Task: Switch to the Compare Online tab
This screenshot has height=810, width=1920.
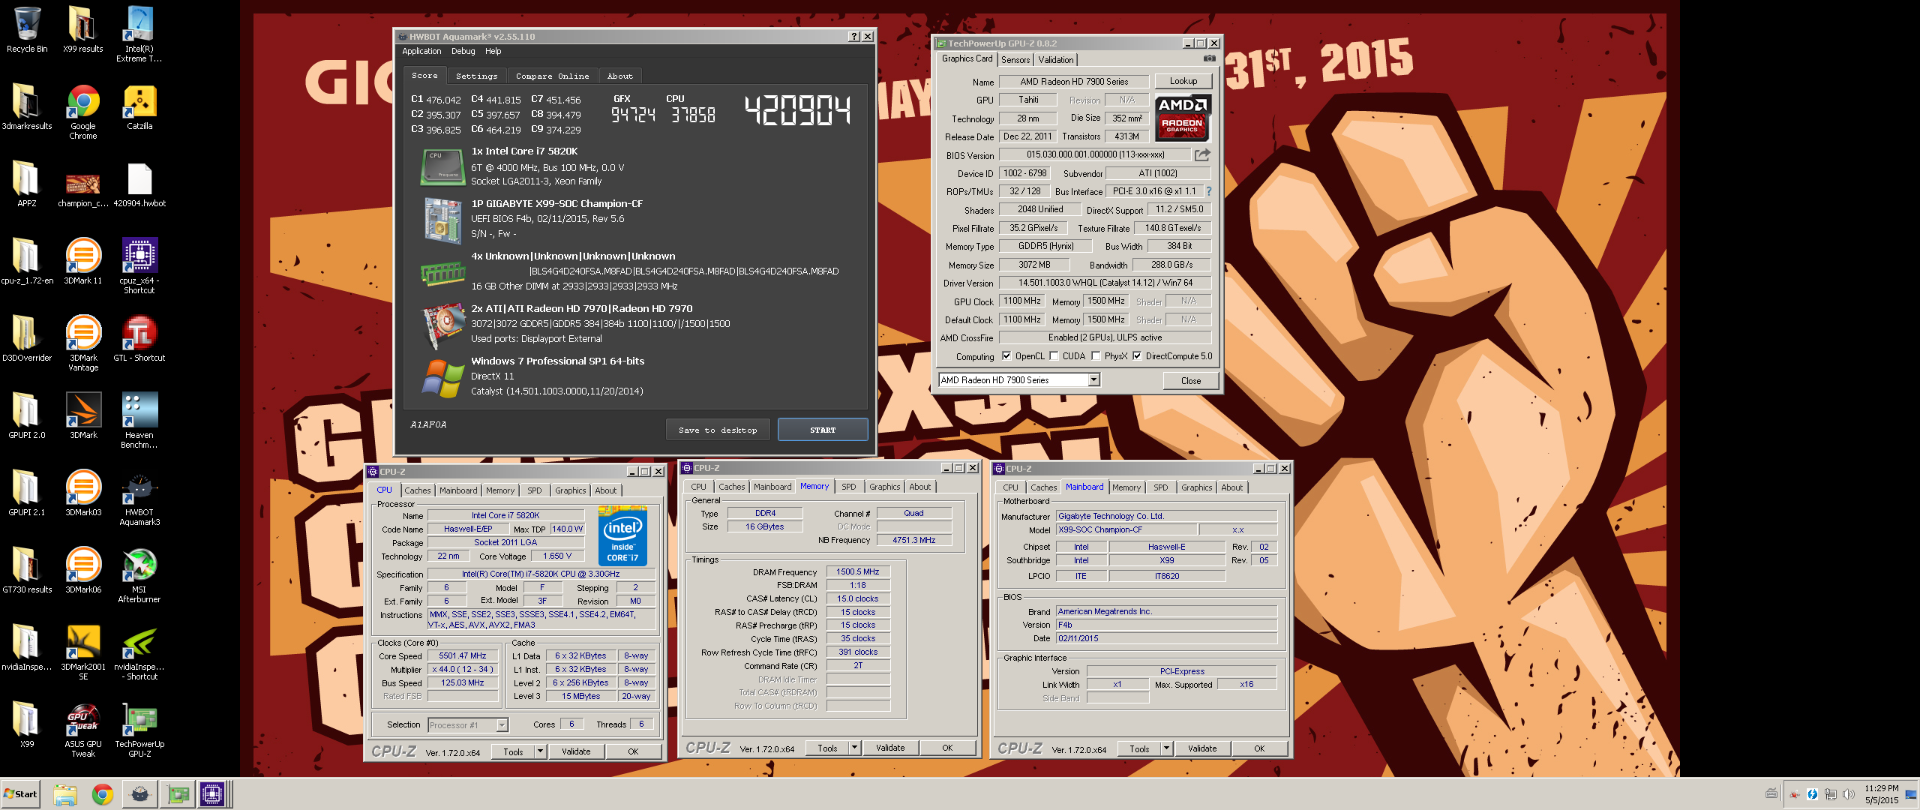Action: click(x=552, y=76)
